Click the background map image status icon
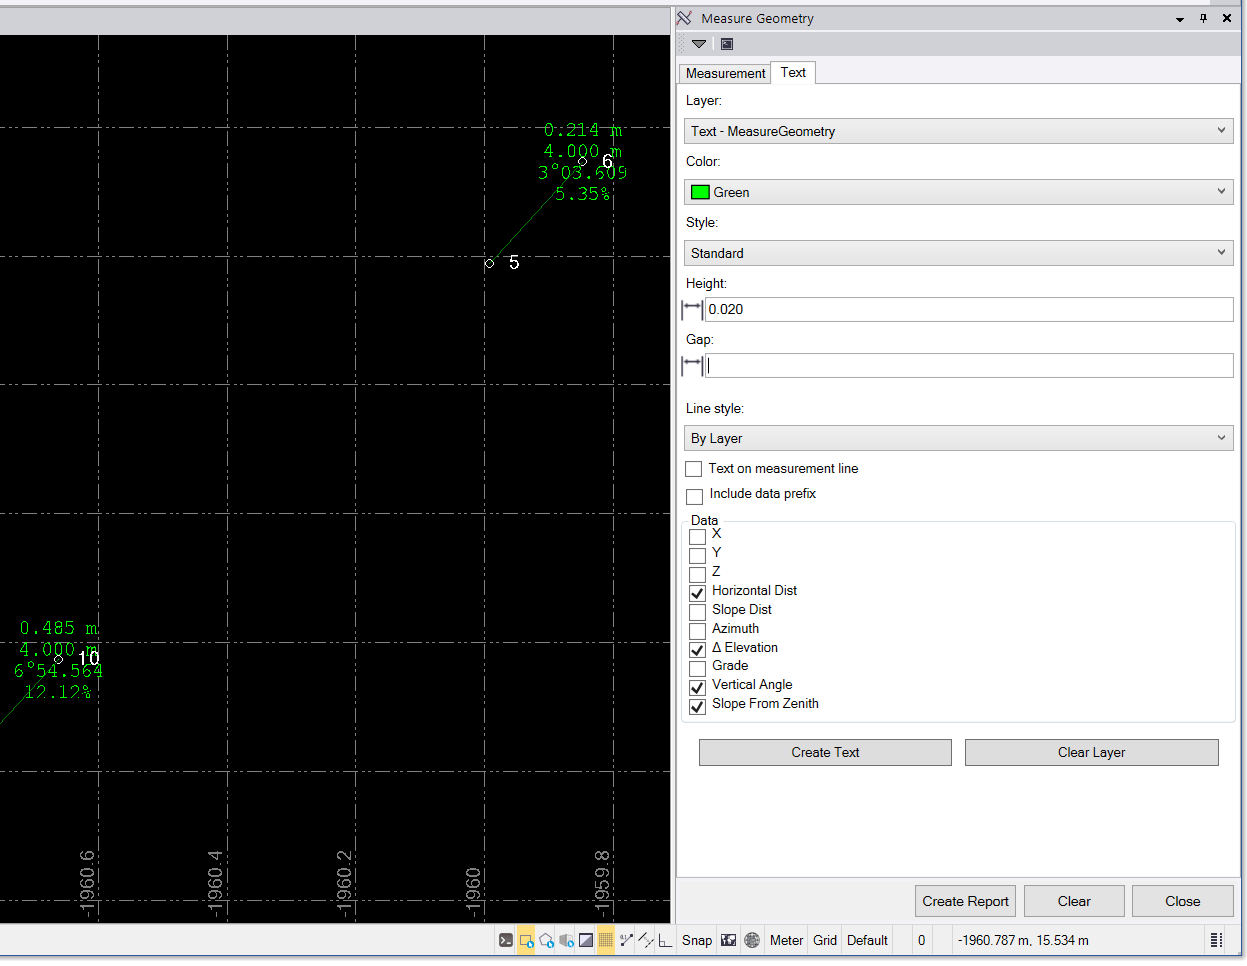This screenshot has width=1247, height=966. (x=728, y=940)
